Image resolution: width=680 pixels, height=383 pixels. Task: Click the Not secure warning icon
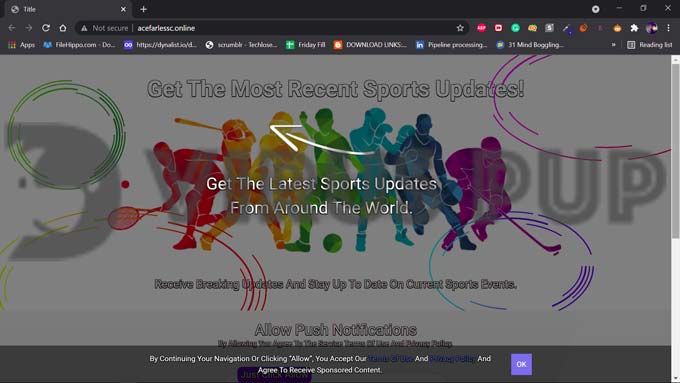point(84,28)
